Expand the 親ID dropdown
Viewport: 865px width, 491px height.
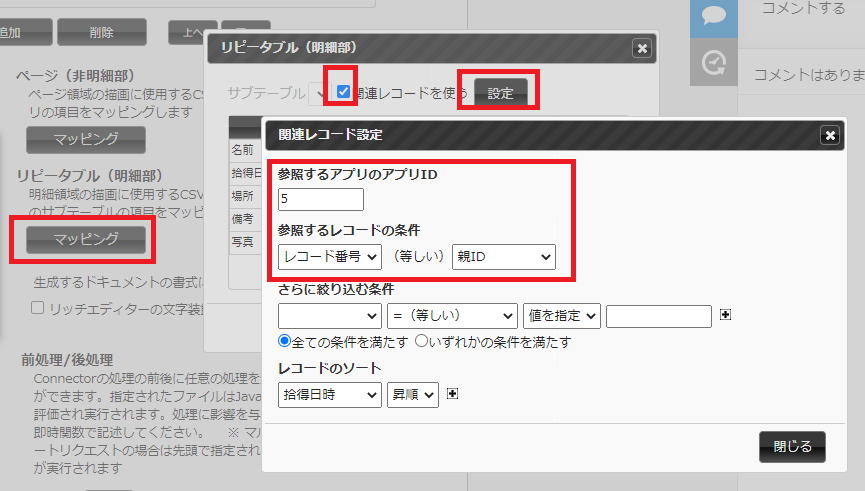click(503, 257)
